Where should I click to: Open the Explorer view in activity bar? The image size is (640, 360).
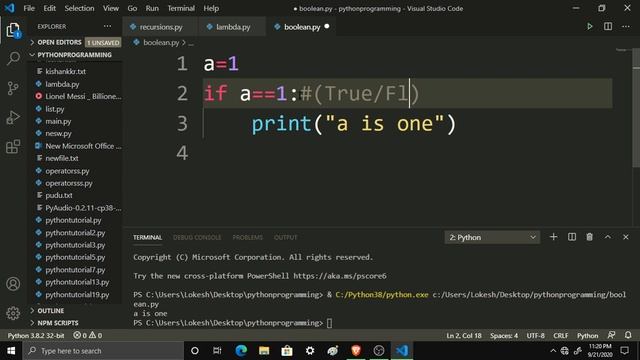coord(13,30)
